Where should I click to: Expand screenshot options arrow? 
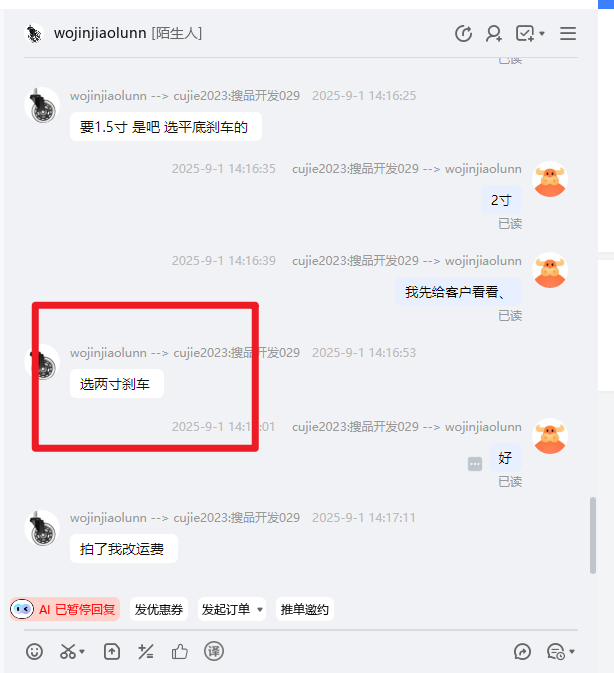(x=82, y=652)
